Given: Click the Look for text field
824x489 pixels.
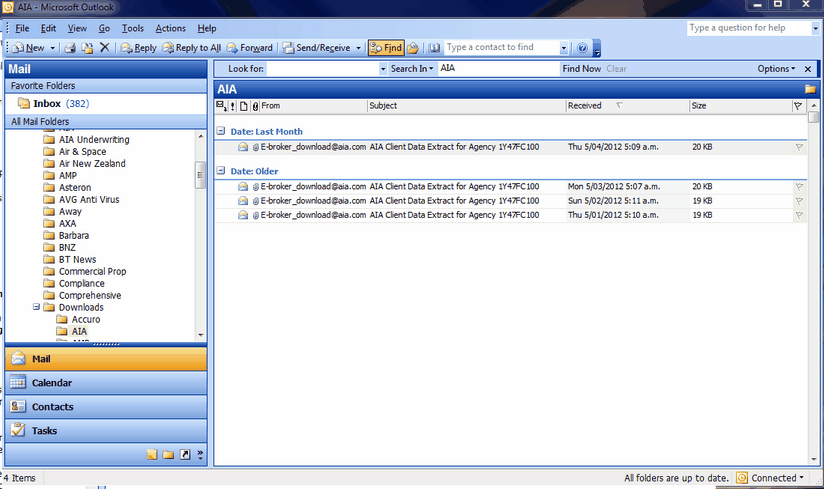Looking at the screenshot, I should pyautogui.click(x=323, y=68).
